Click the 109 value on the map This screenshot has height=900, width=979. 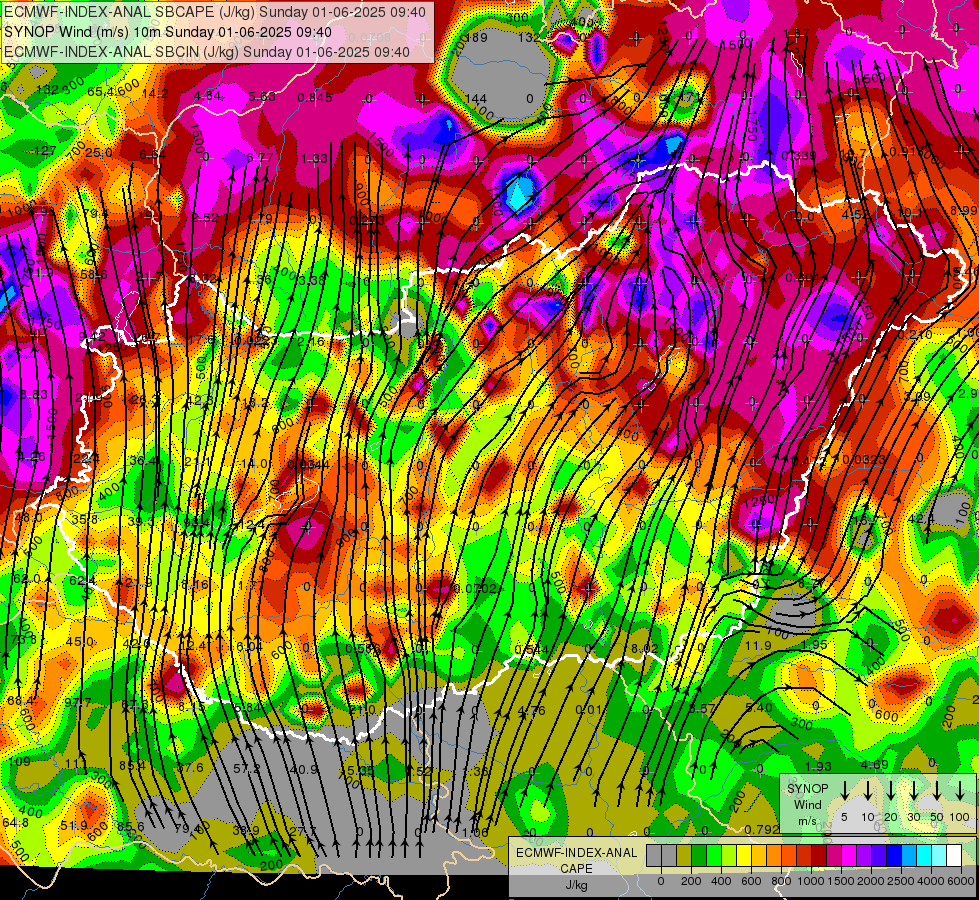pyautogui.click(x=19, y=761)
